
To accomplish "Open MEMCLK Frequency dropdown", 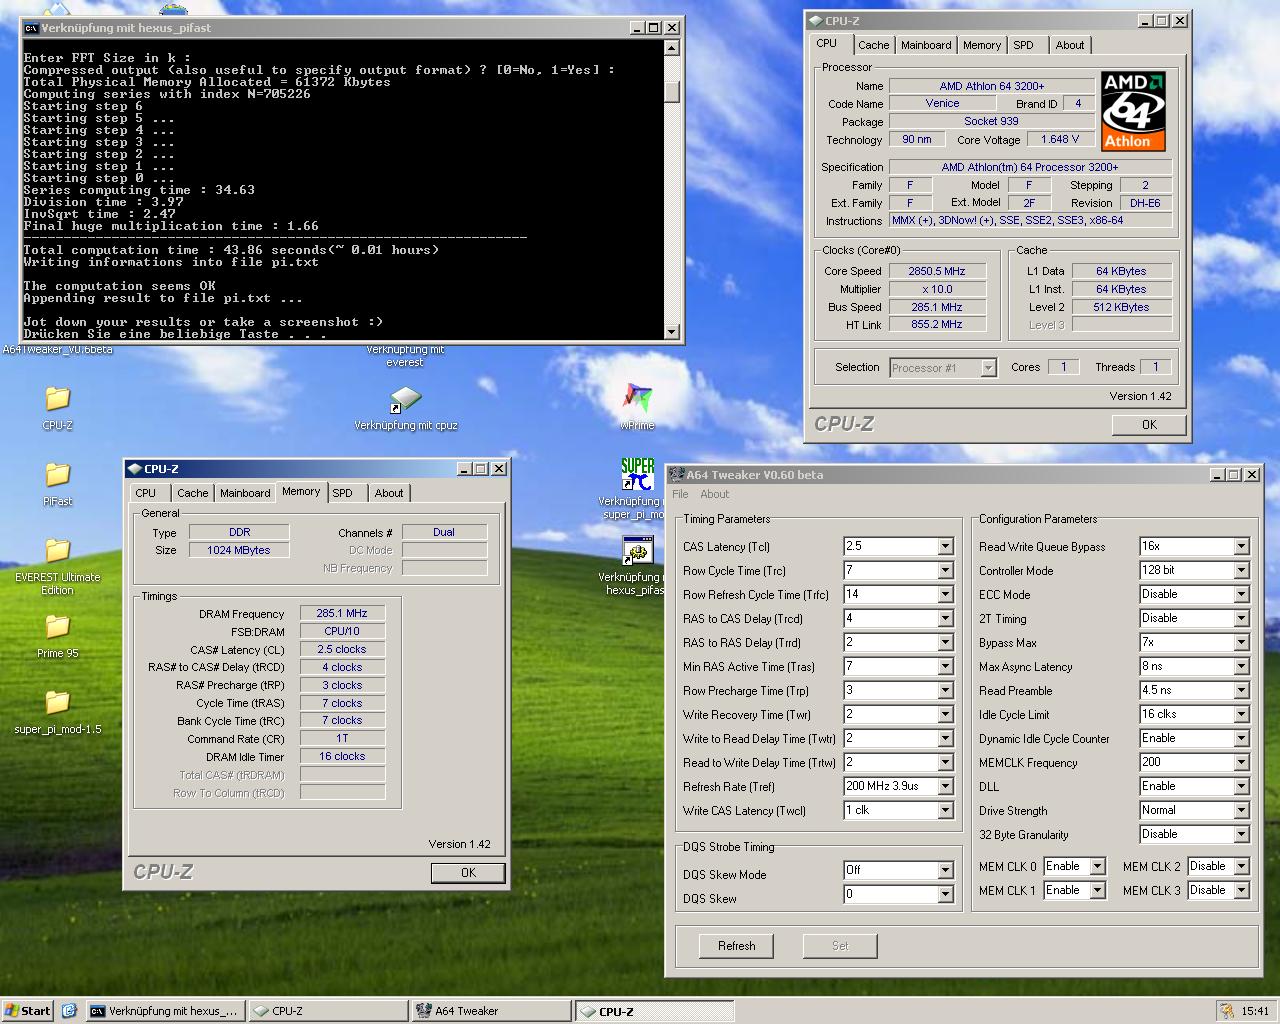I will [x=1241, y=763].
